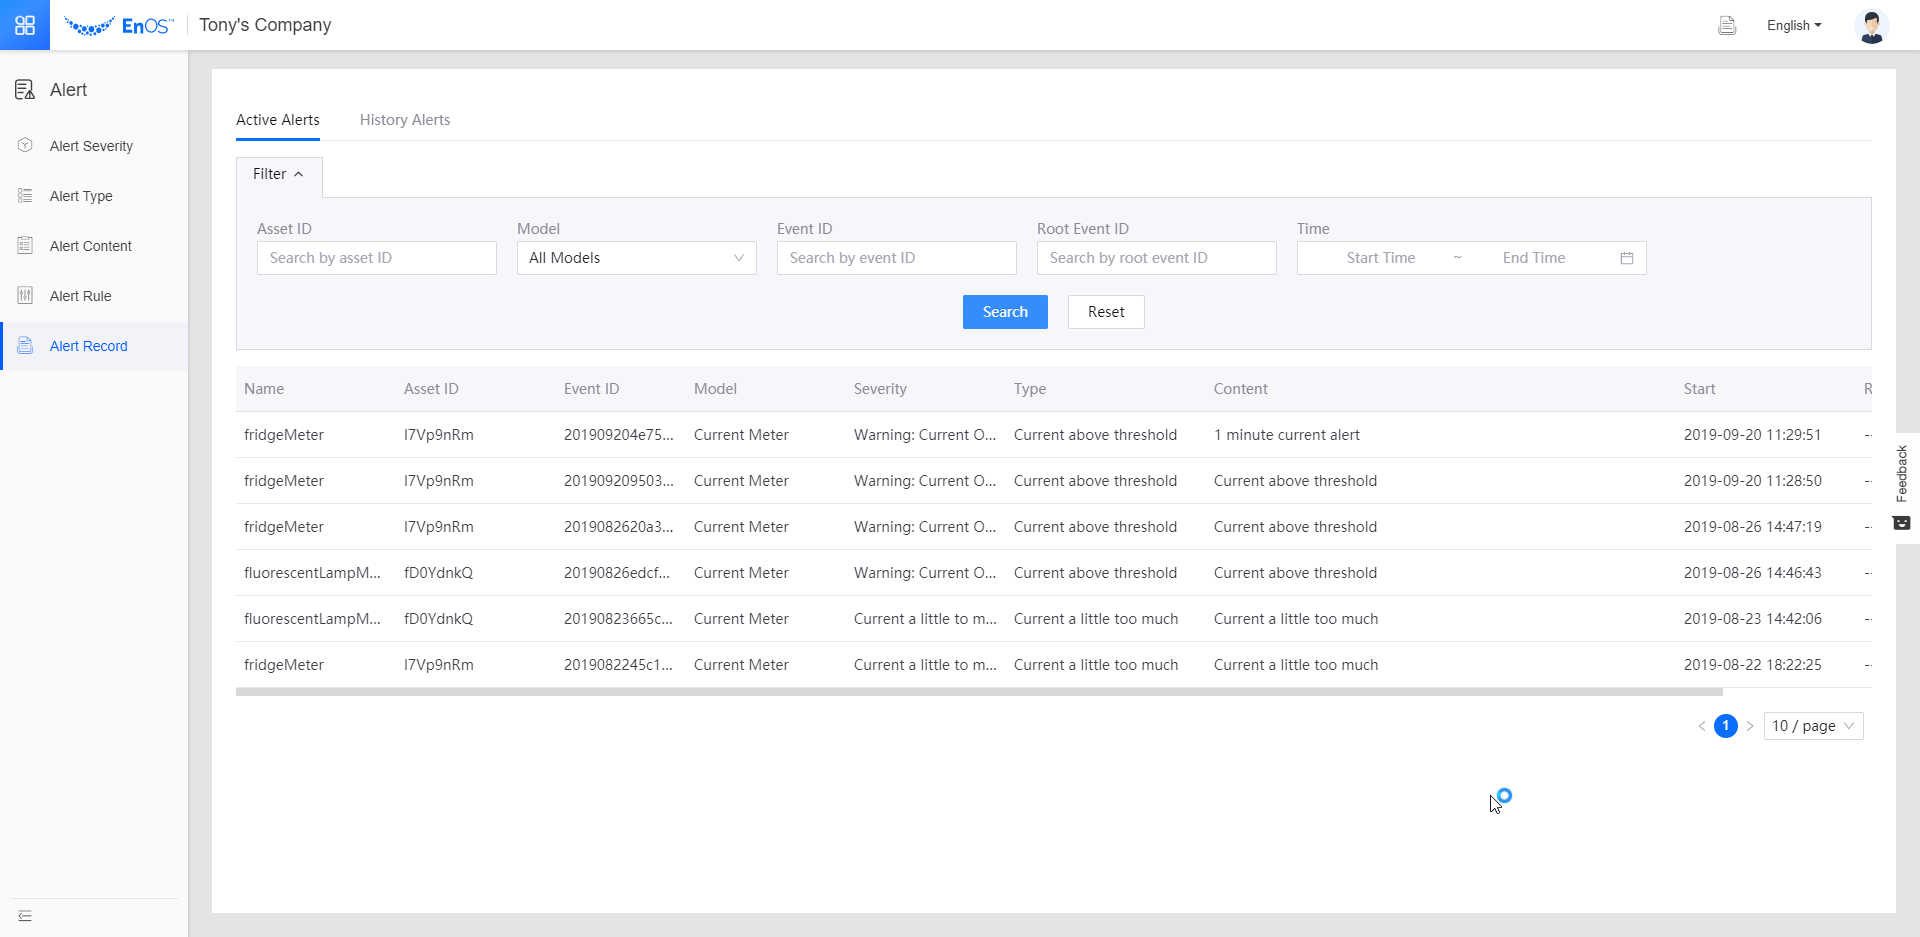Screen dimensions: 1920x937
Task: Collapse the sidebar using bottom icon
Action: [x=25, y=916]
